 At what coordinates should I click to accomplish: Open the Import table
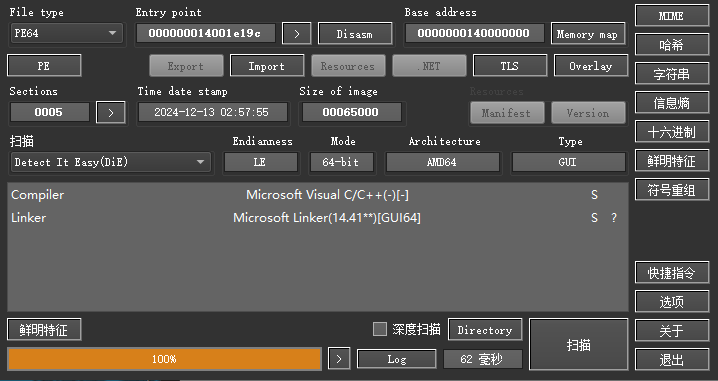coord(267,66)
